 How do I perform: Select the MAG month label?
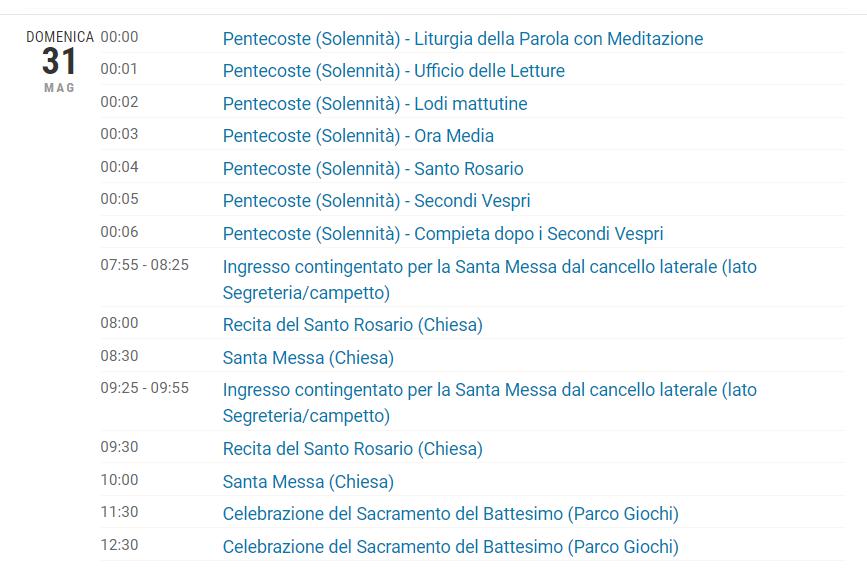[x=59, y=88]
